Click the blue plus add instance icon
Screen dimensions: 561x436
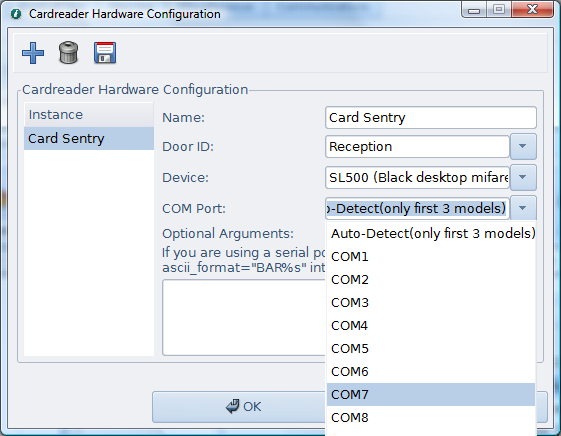point(33,53)
